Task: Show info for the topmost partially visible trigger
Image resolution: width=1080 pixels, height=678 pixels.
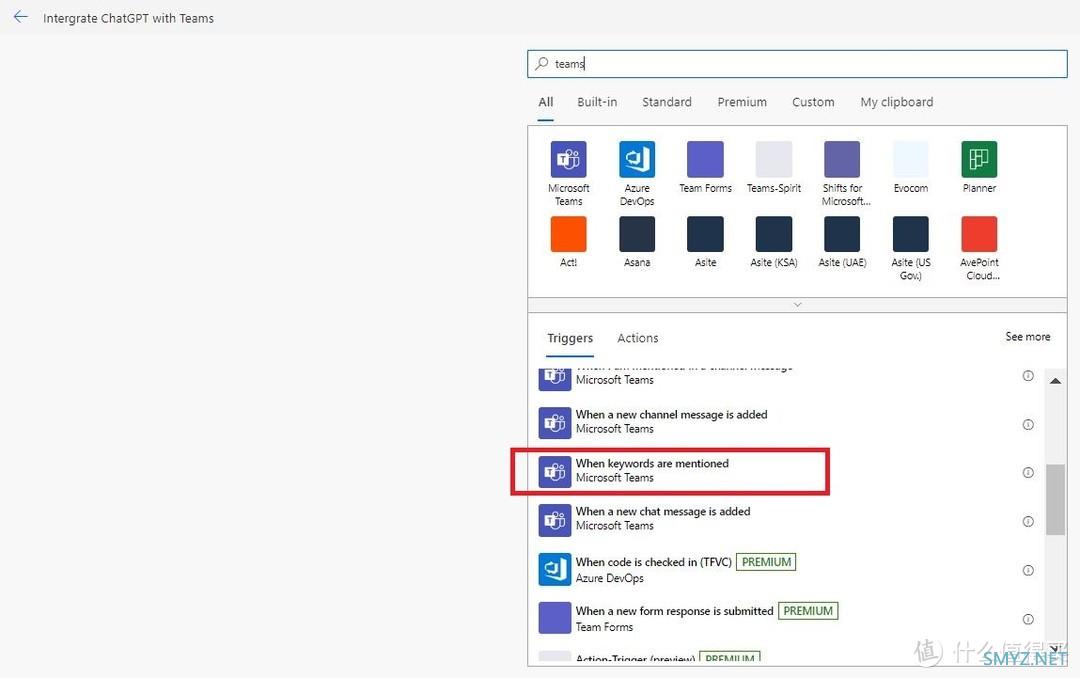Action: point(1028,376)
